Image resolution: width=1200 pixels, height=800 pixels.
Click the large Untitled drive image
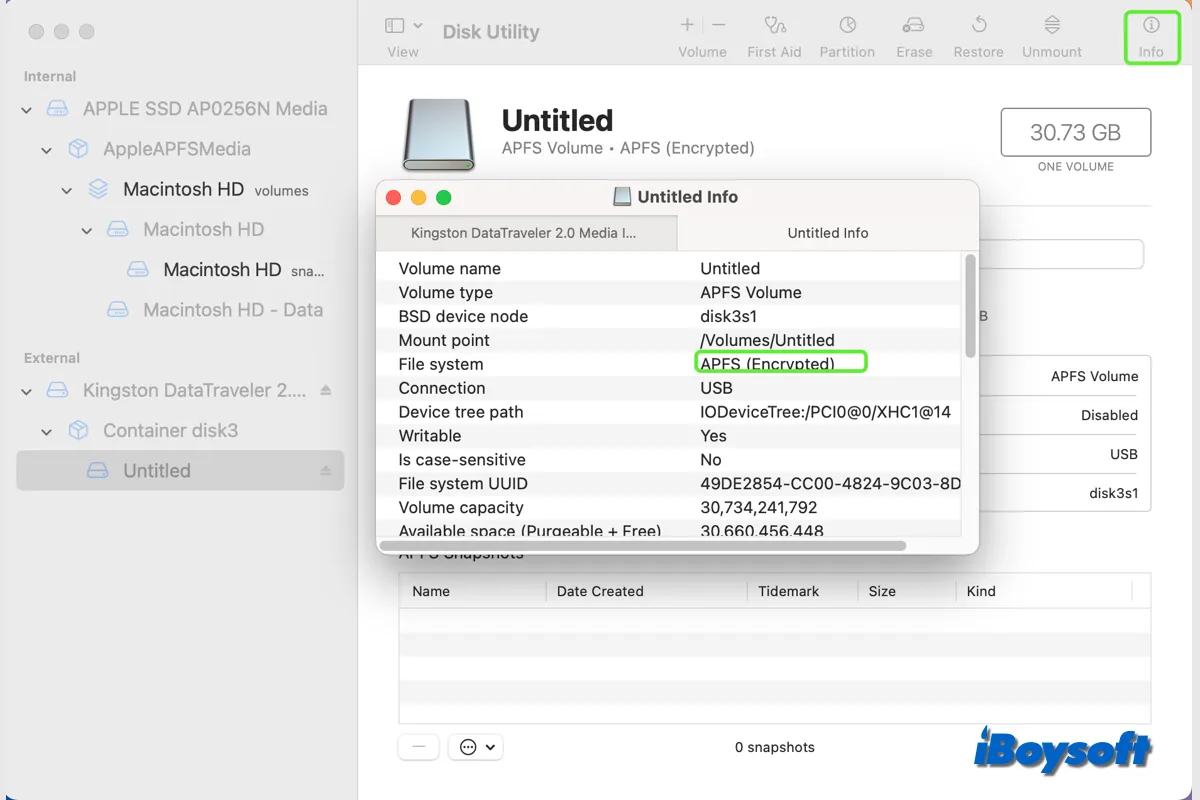coord(439,135)
